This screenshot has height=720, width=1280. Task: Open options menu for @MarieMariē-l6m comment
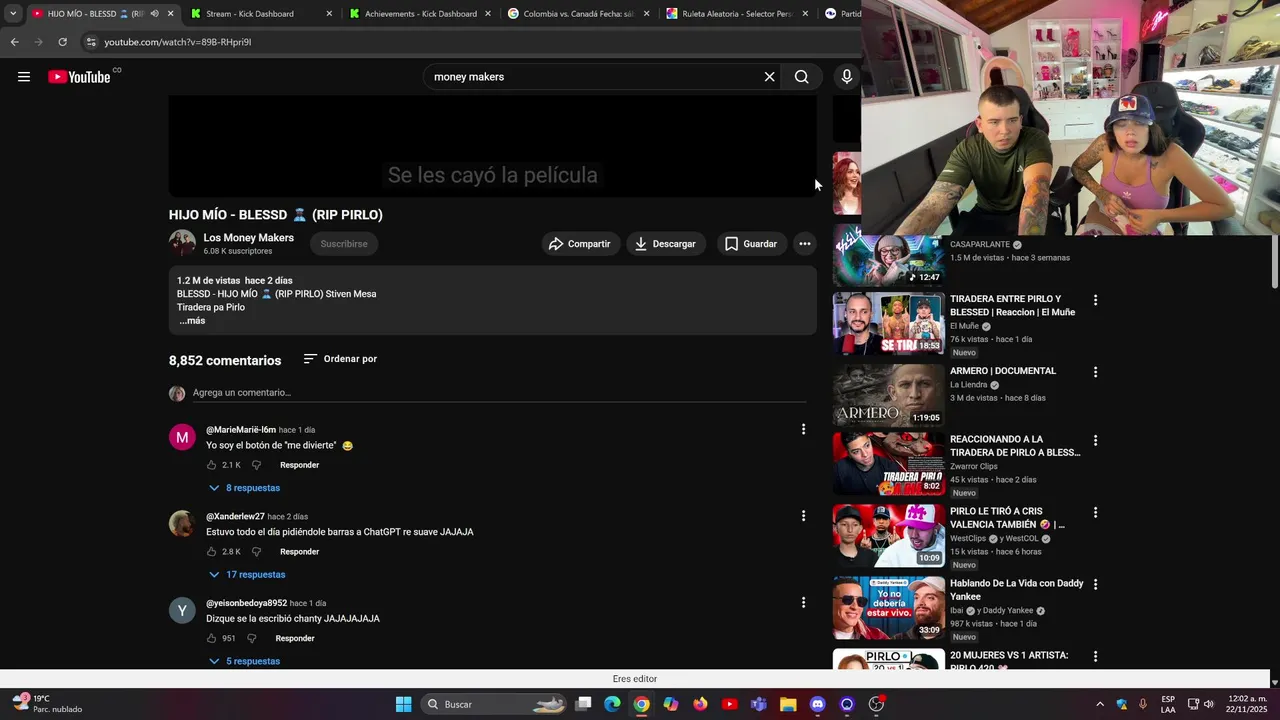tap(803, 429)
